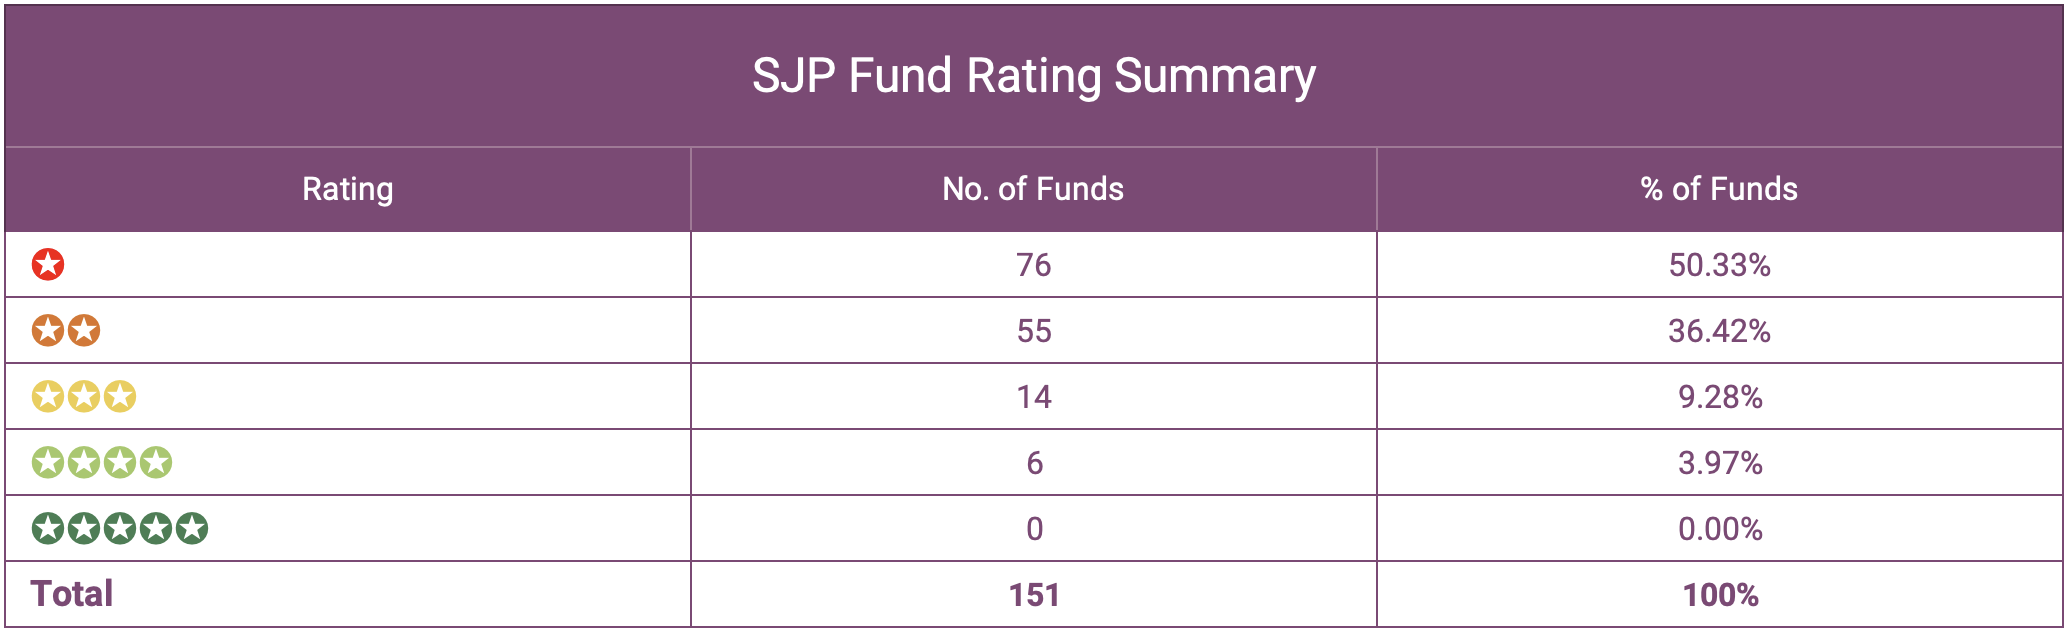This screenshot has width=2068, height=632.
Task: Select the last star in the five-star row
Action: [x=192, y=528]
